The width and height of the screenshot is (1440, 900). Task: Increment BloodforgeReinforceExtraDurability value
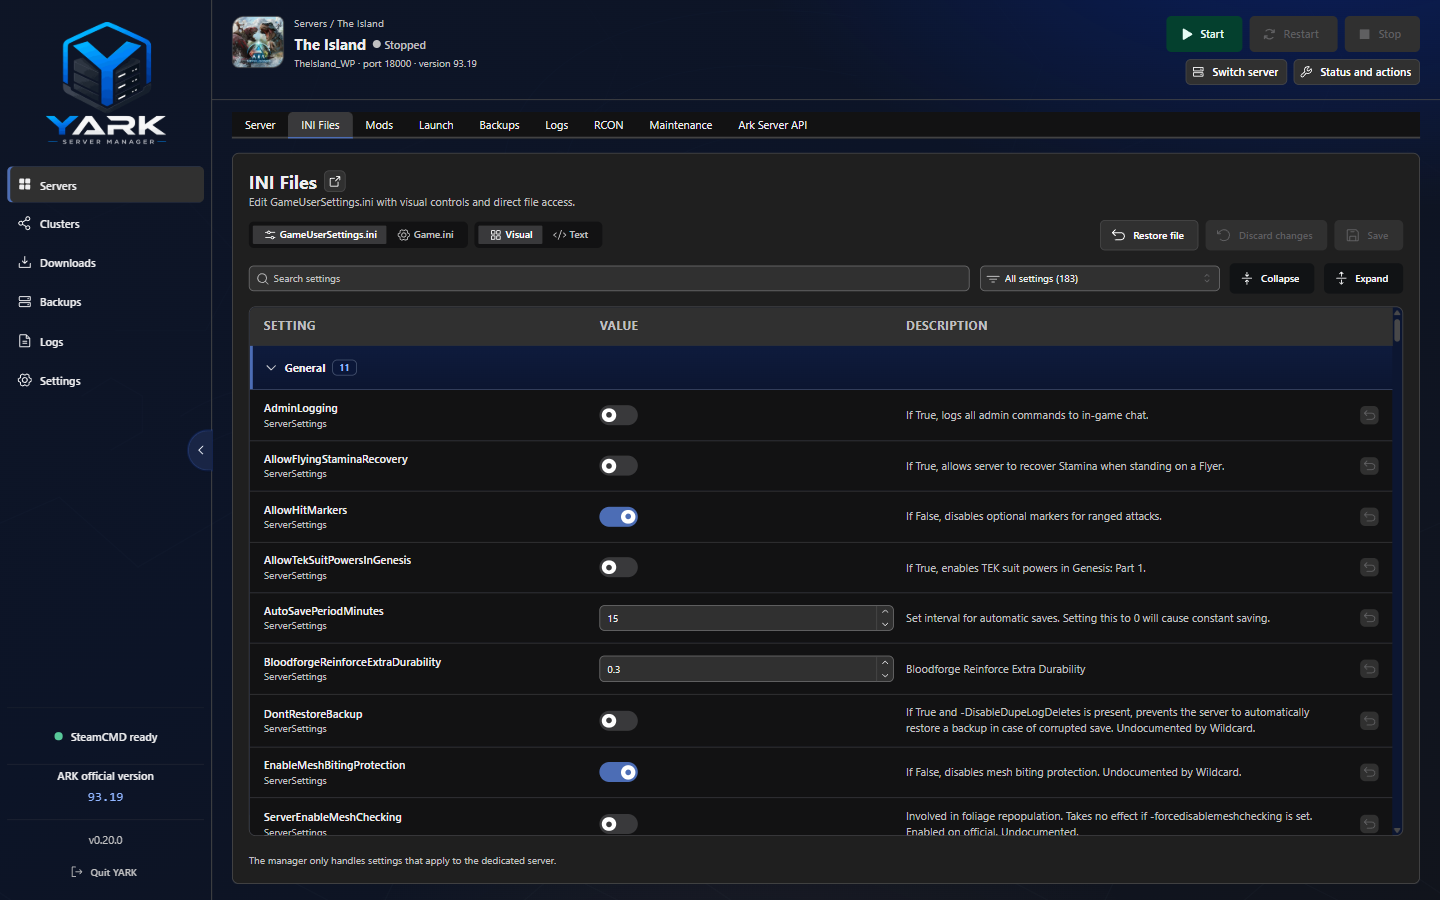click(x=885, y=663)
